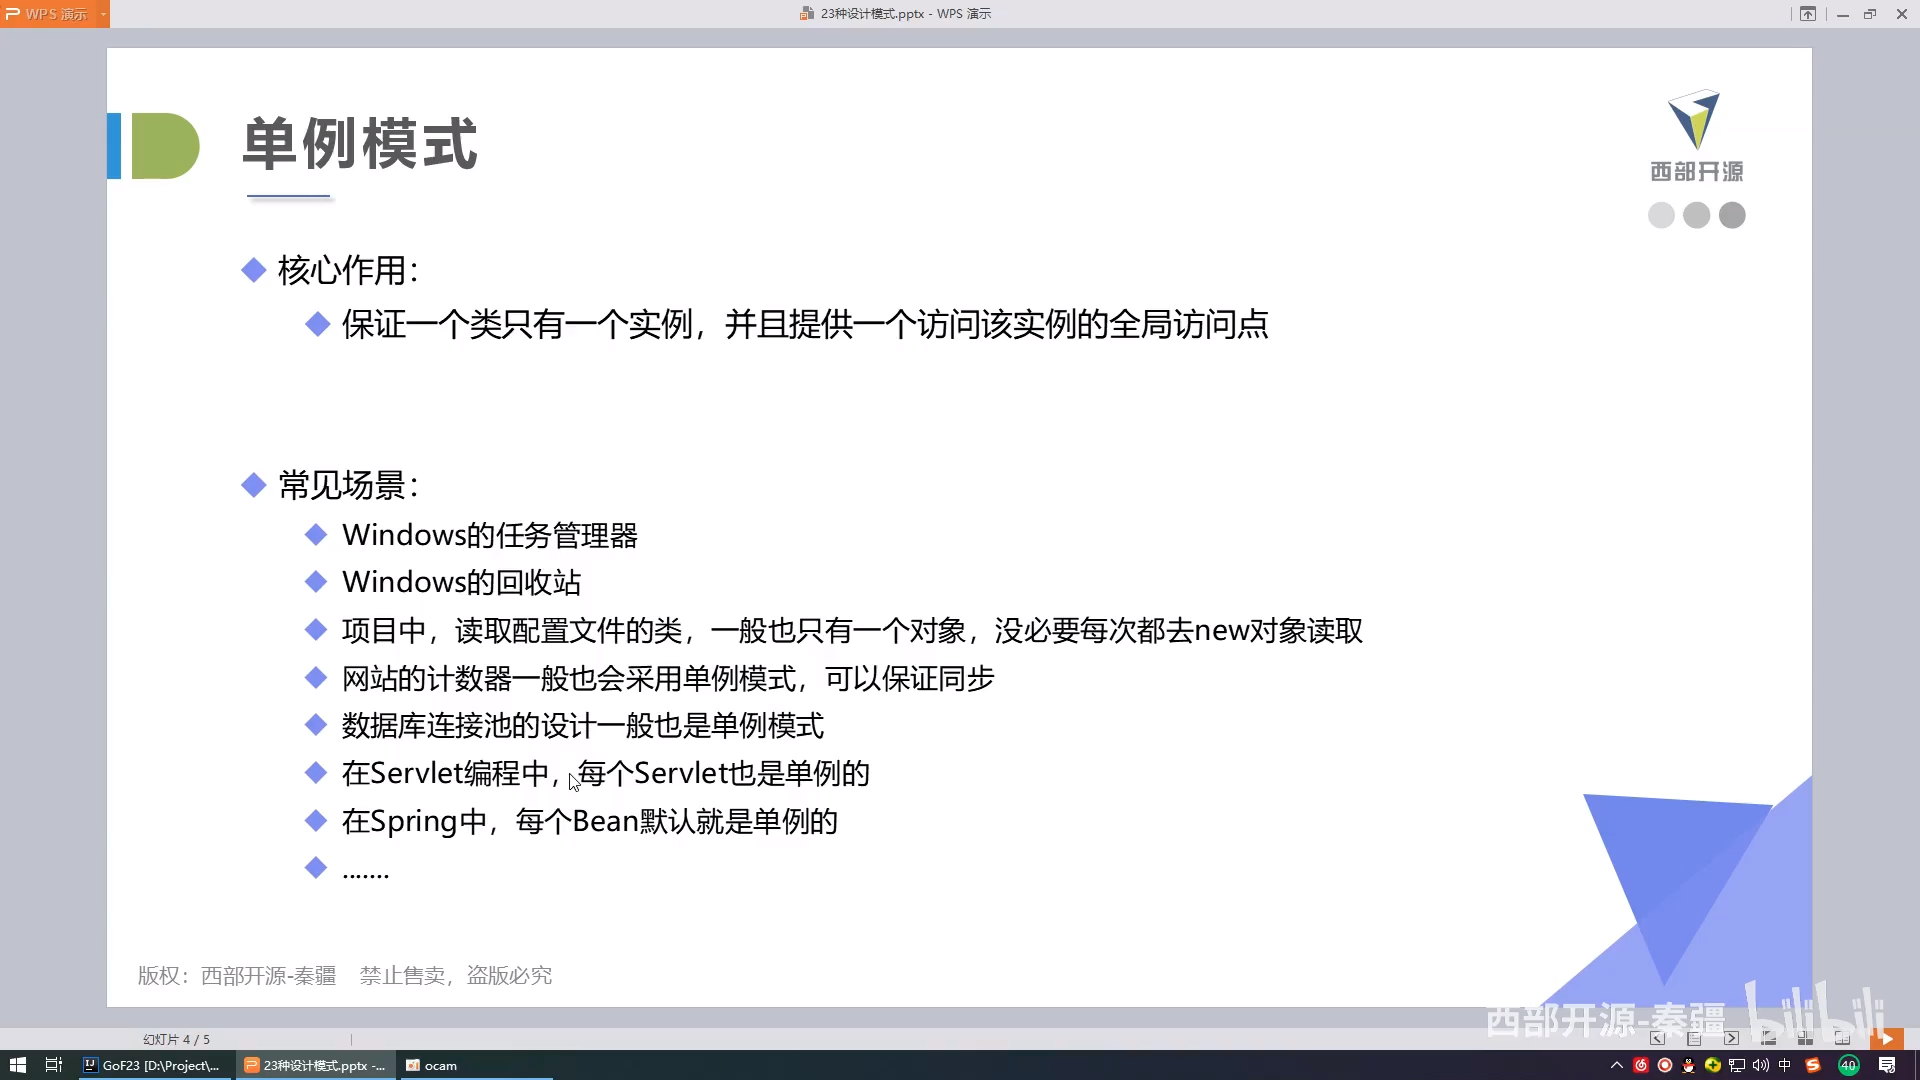Open the volume slider from the tray
The height and width of the screenshot is (1080, 1920).
pos(1761,1063)
